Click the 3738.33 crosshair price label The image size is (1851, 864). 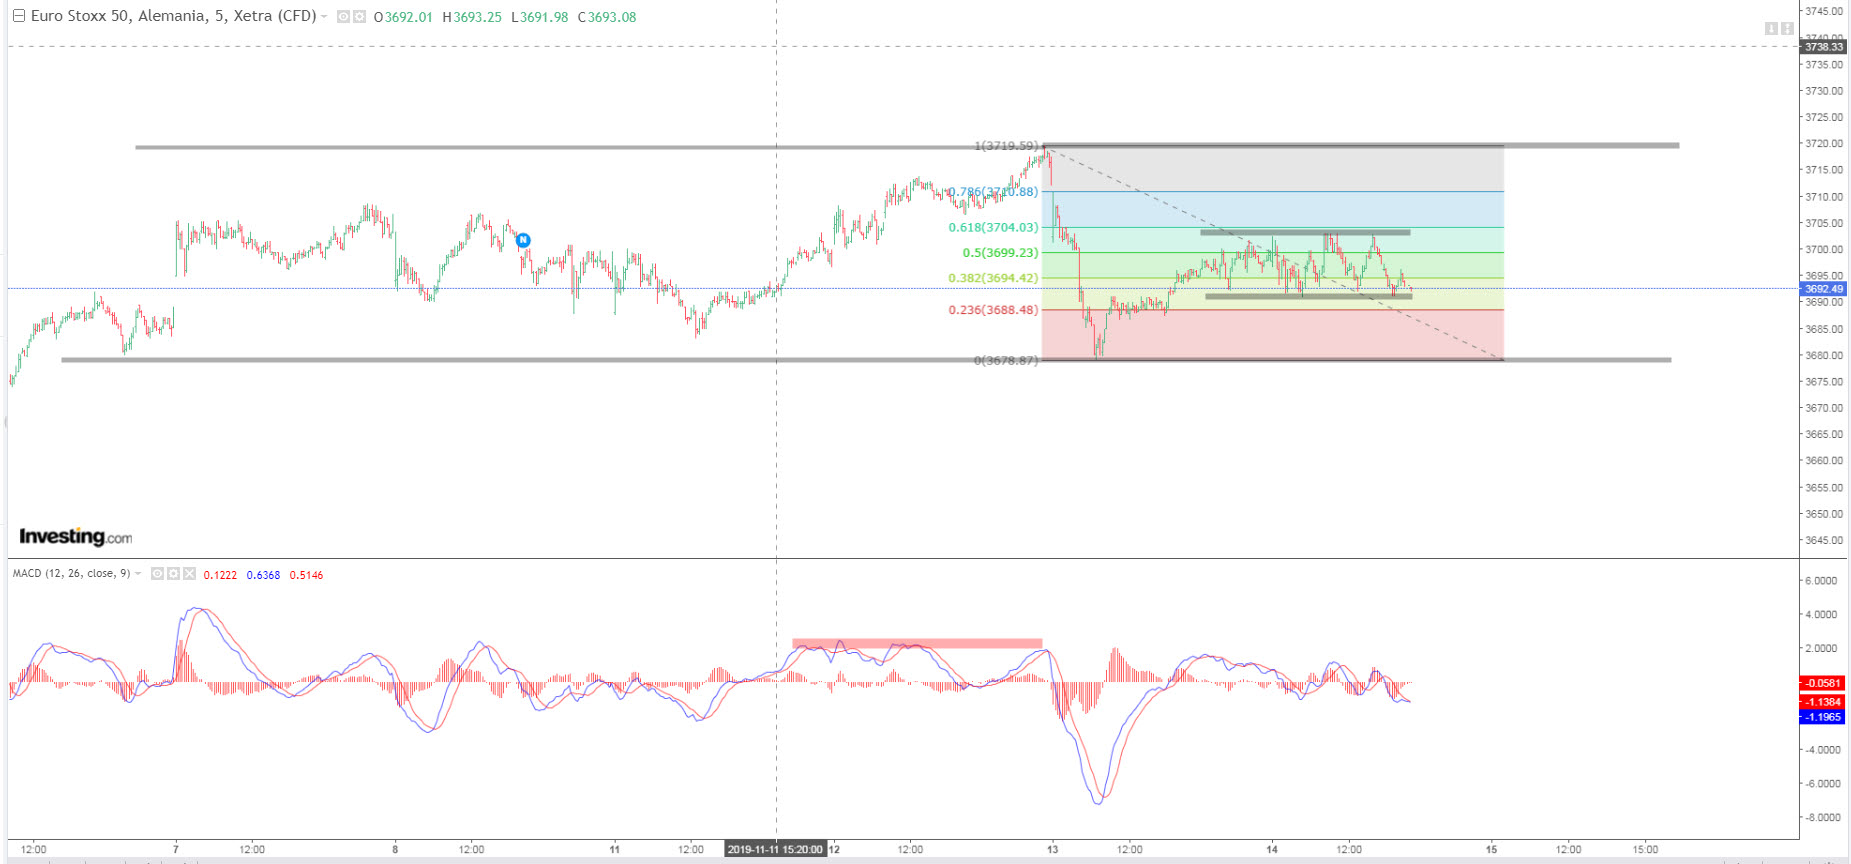point(1823,47)
